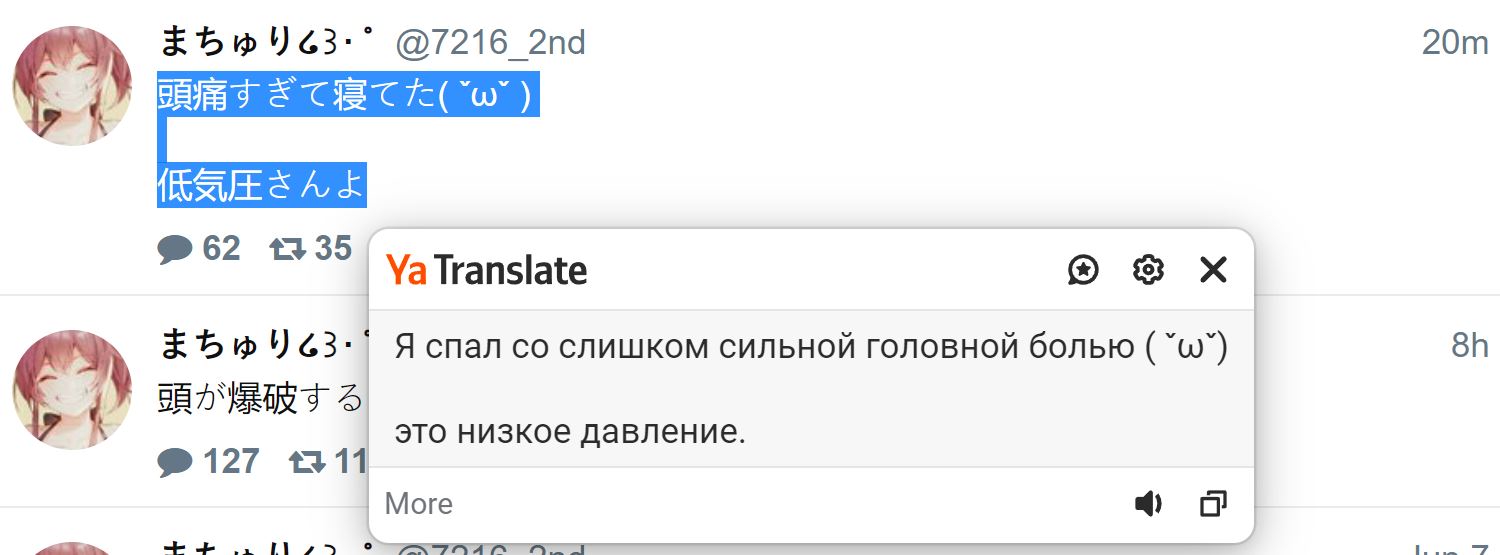Open the 20m timestamp link
The height and width of the screenshot is (555, 1500).
1455,43
